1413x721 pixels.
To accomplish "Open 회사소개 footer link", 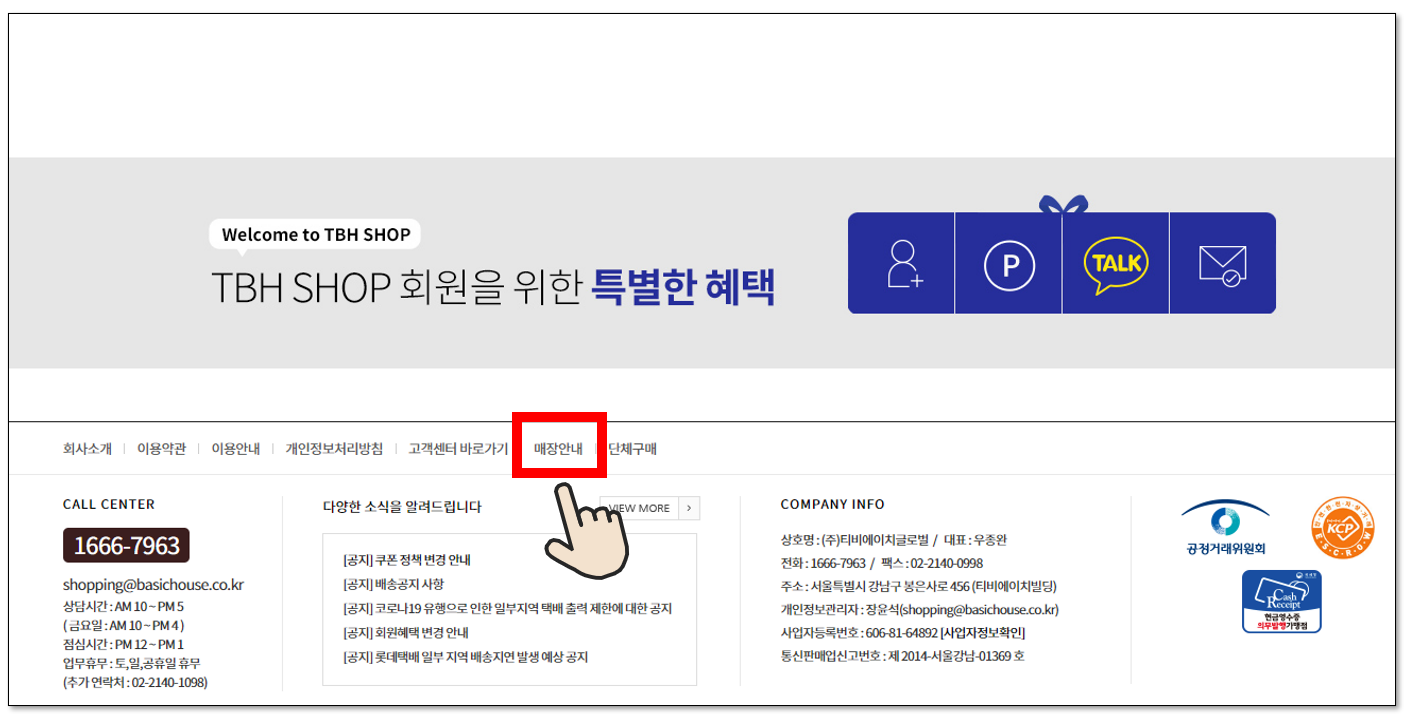I will click(87, 449).
